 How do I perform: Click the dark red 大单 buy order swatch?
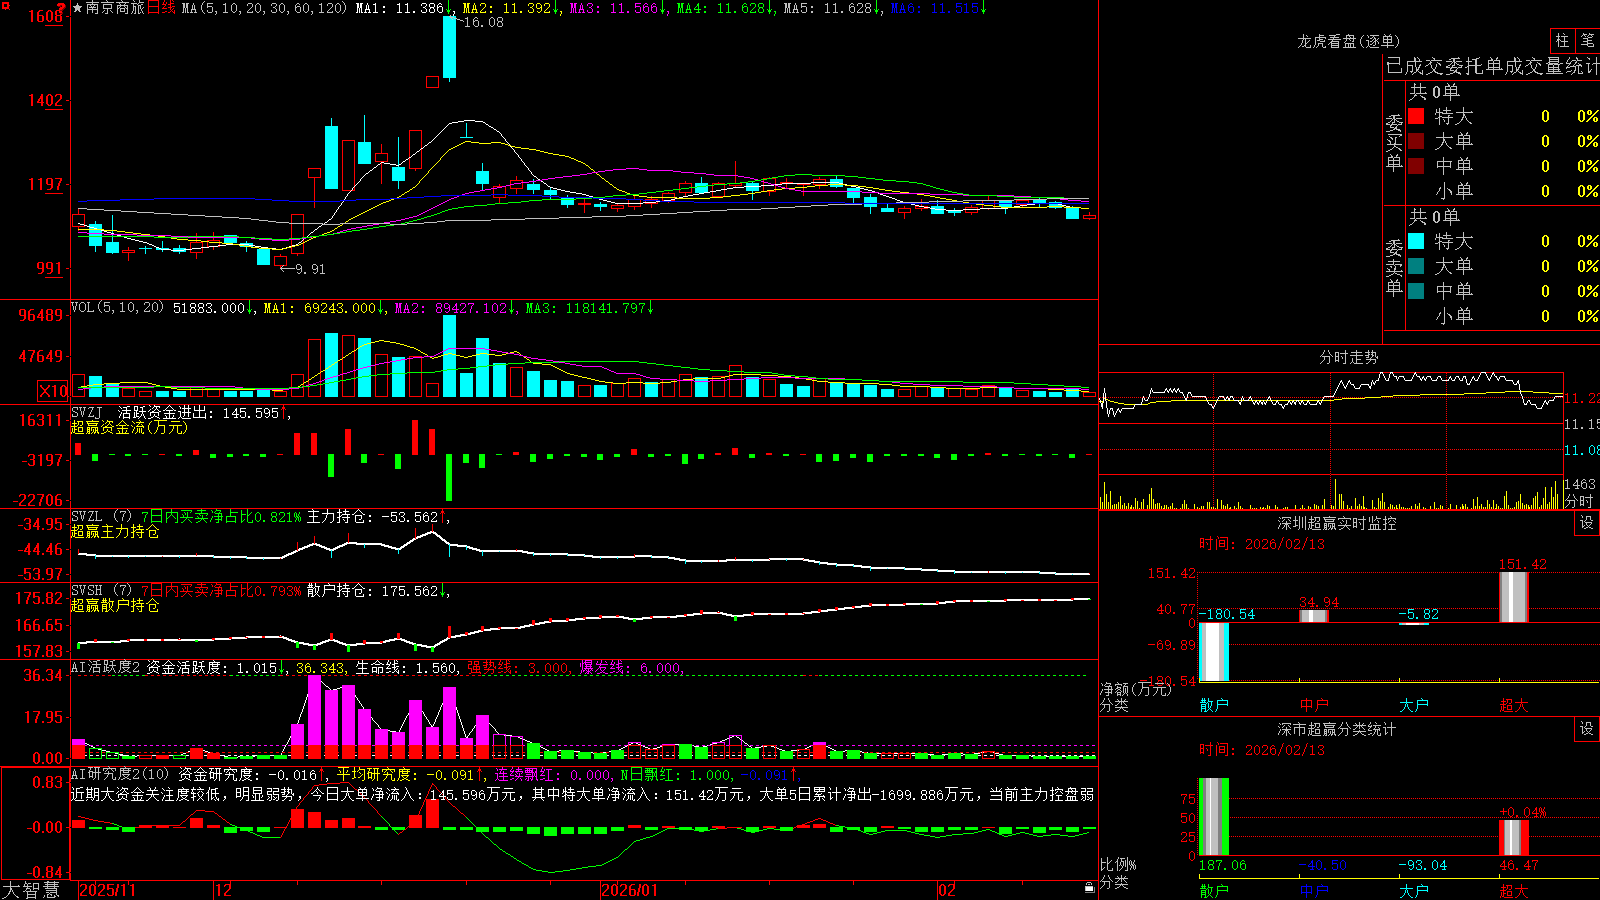1416,141
